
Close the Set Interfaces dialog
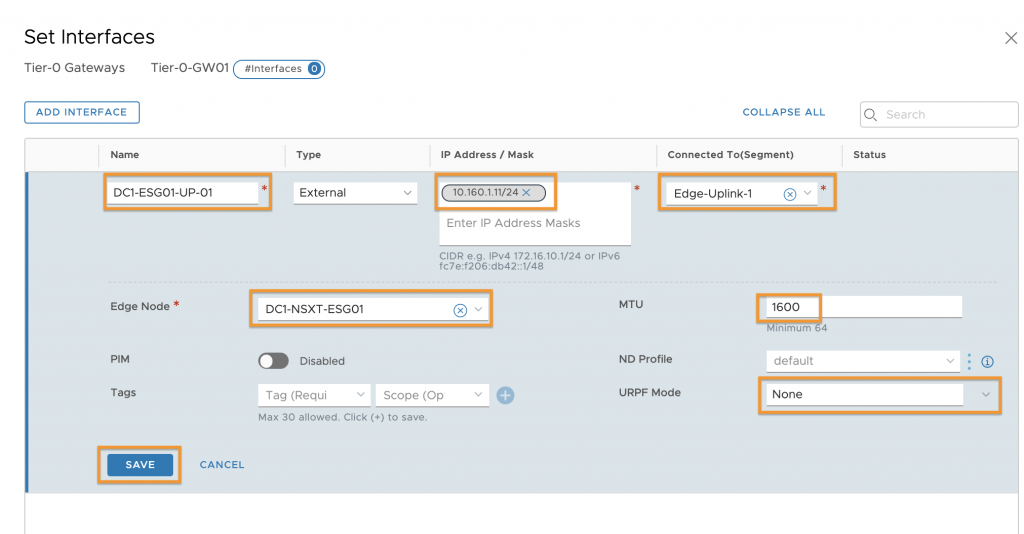click(x=1010, y=39)
